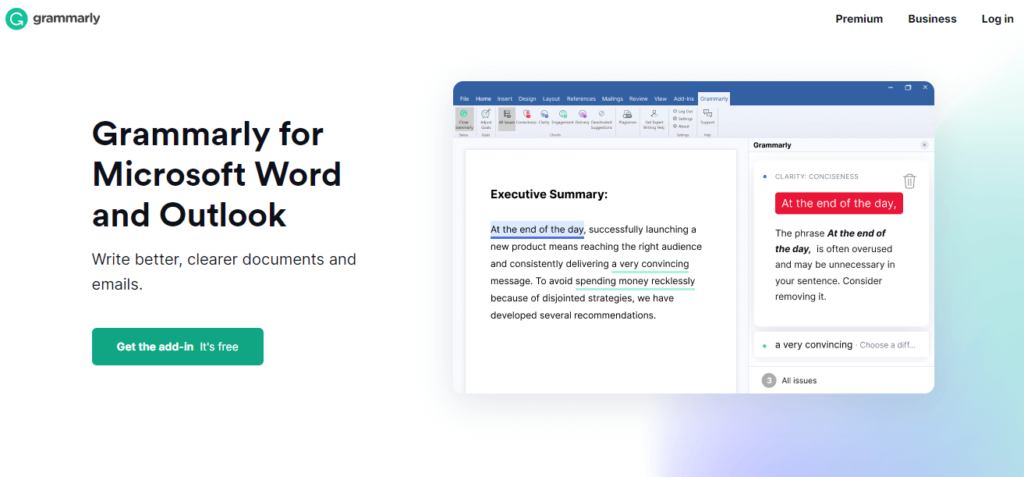Open Settings in the Grammarly ribbon
This screenshot has width=1024, height=477.
tap(682, 118)
